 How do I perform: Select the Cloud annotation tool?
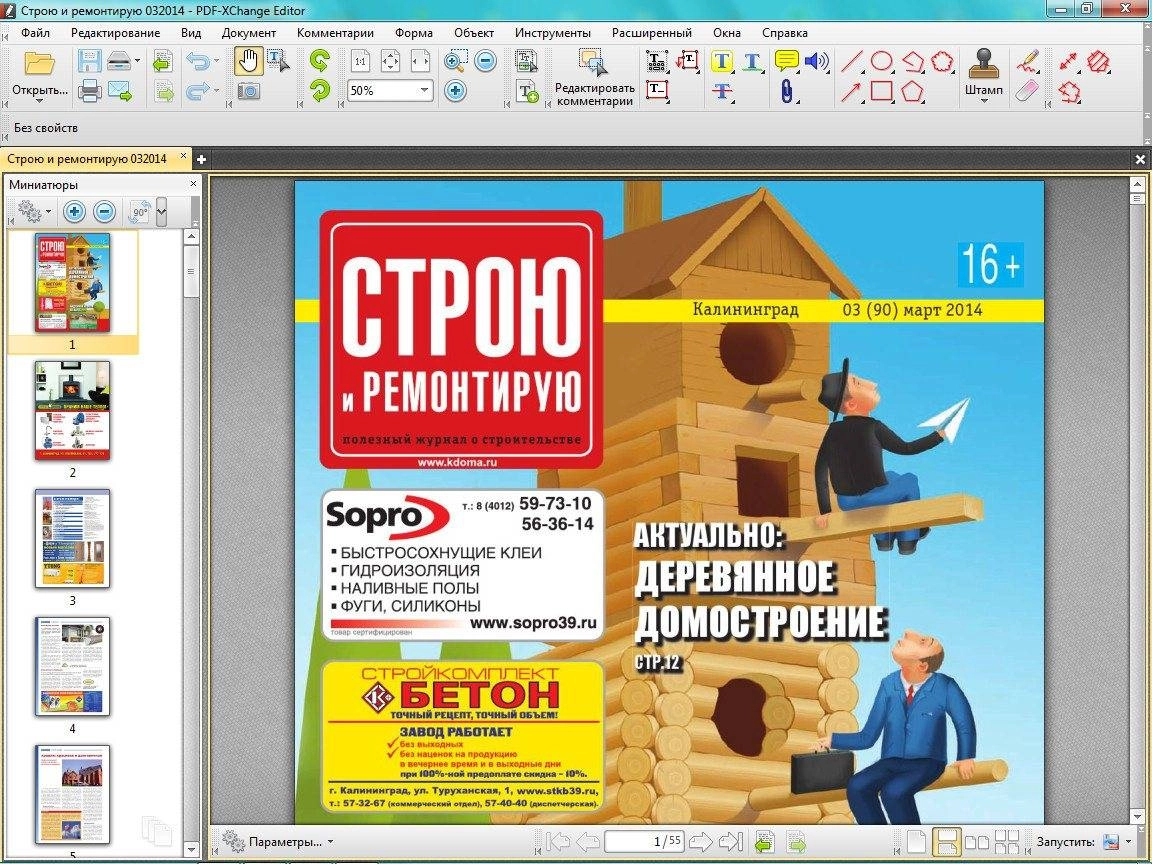coord(943,61)
